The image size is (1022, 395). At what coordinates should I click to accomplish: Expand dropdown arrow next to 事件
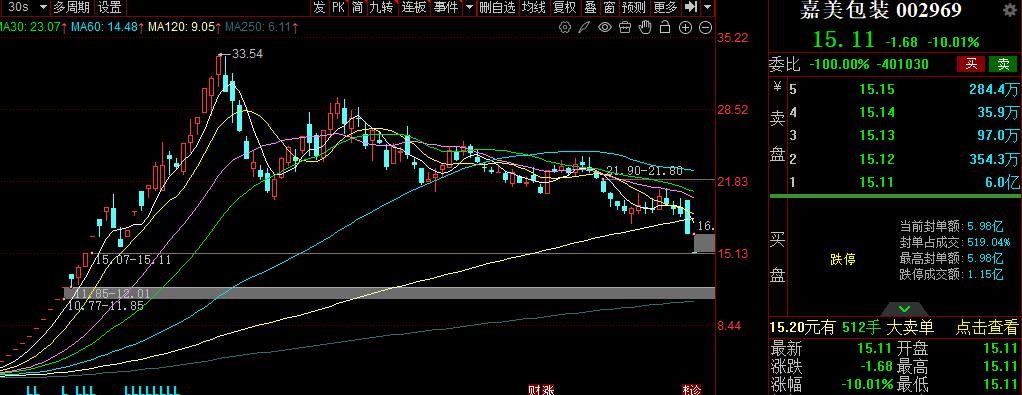click(x=469, y=7)
